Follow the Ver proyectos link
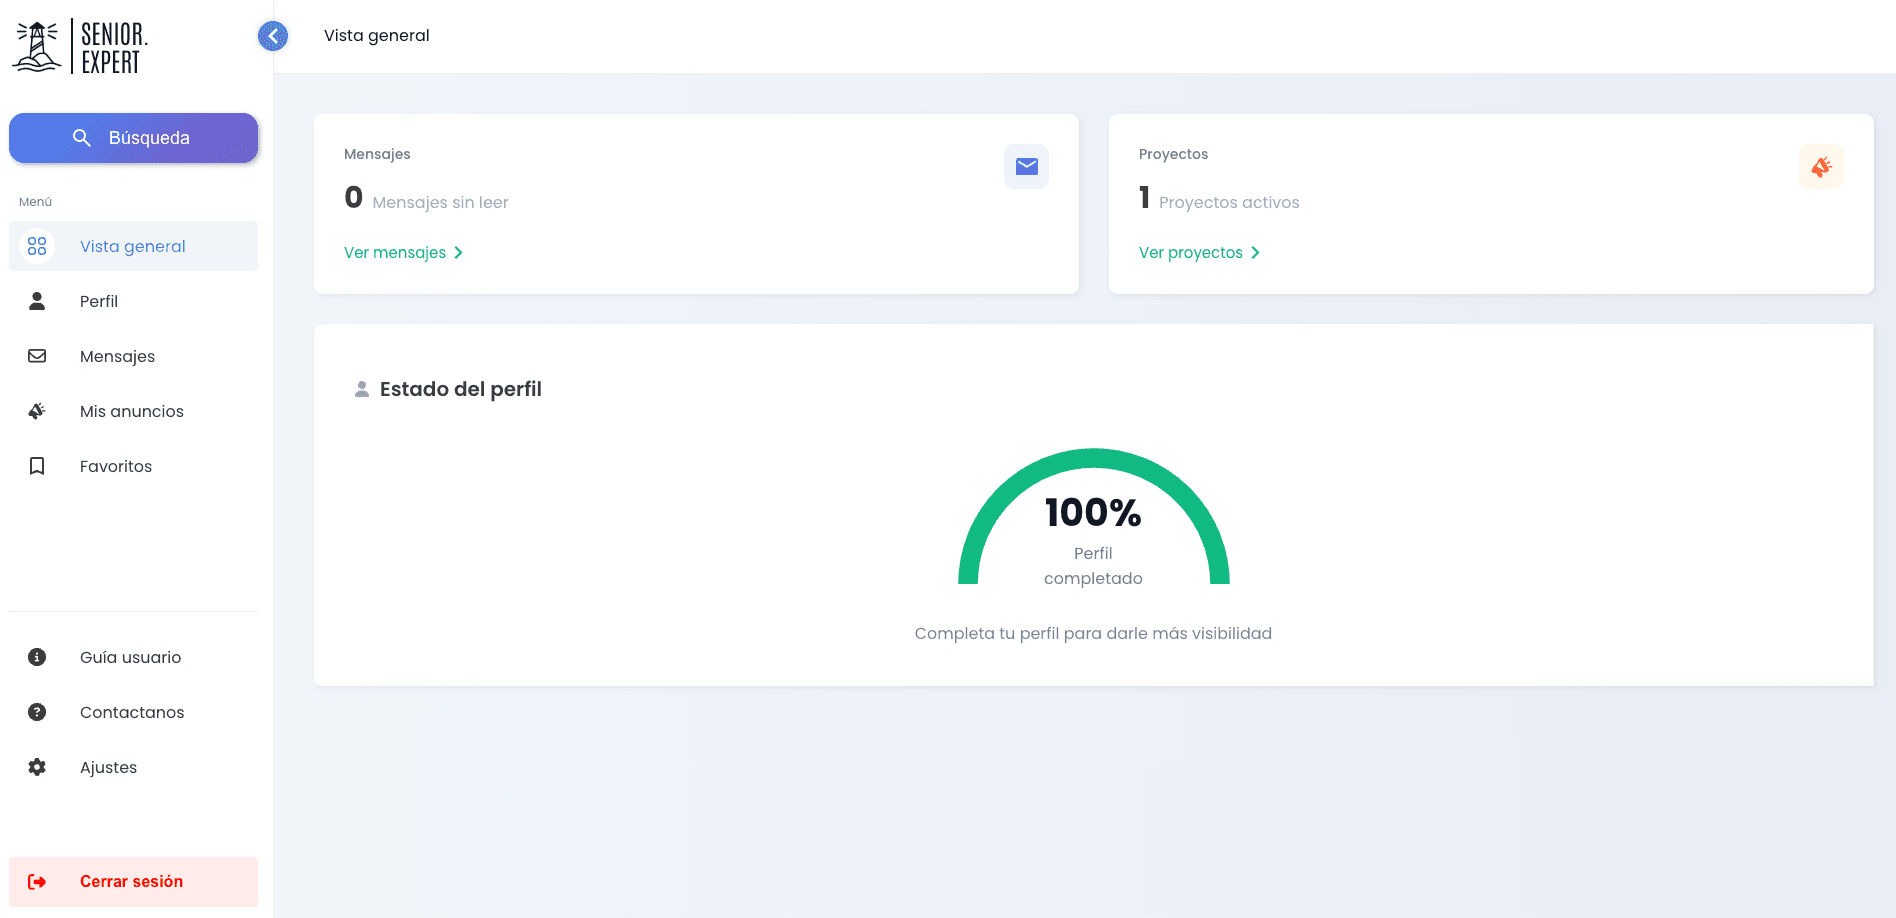The image size is (1896, 918). coord(1190,253)
